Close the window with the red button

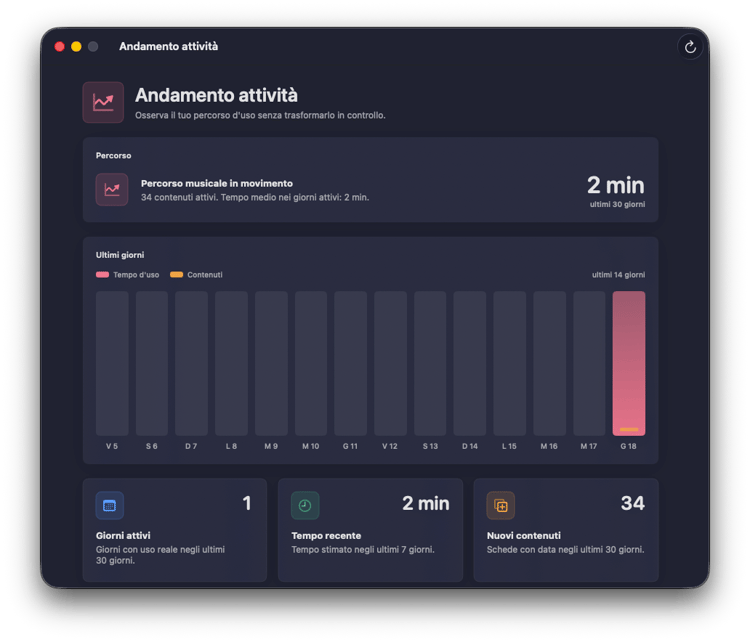59,46
